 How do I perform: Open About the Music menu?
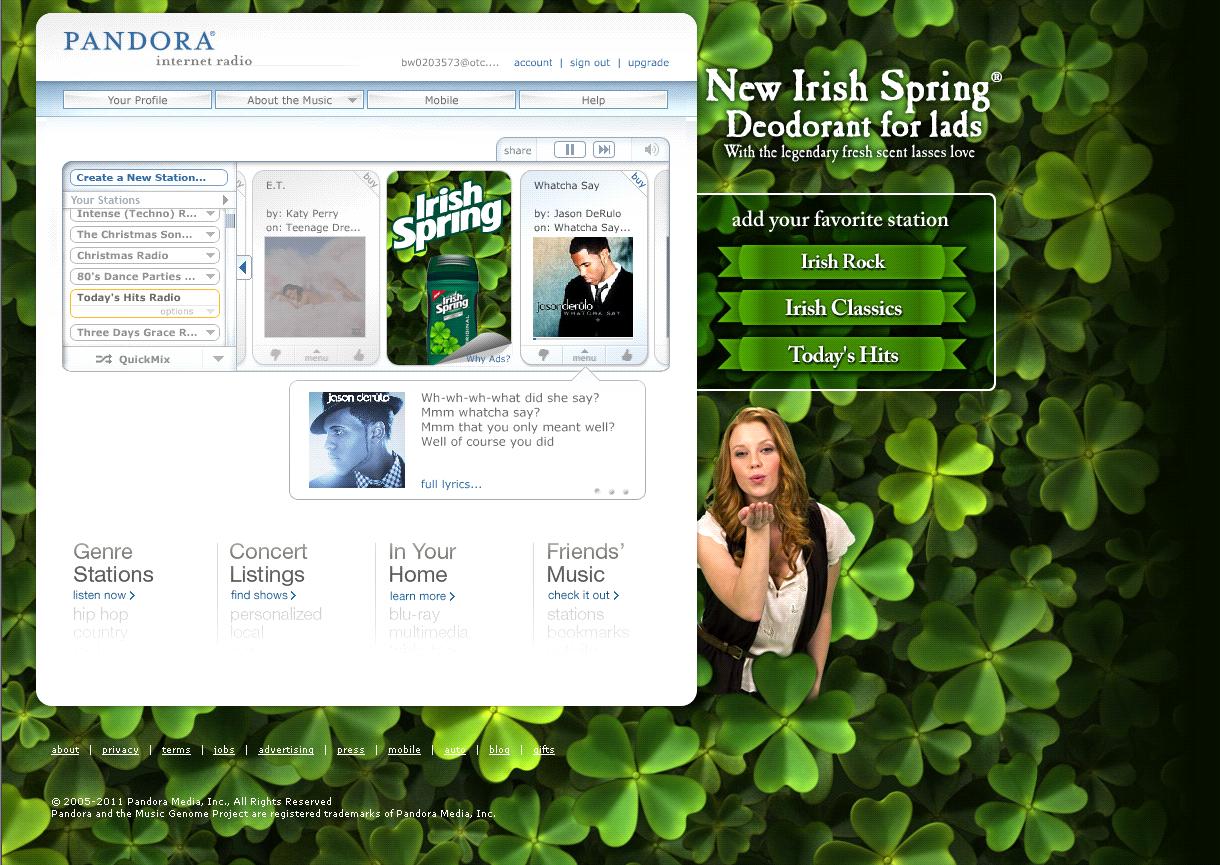tap(289, 100)
